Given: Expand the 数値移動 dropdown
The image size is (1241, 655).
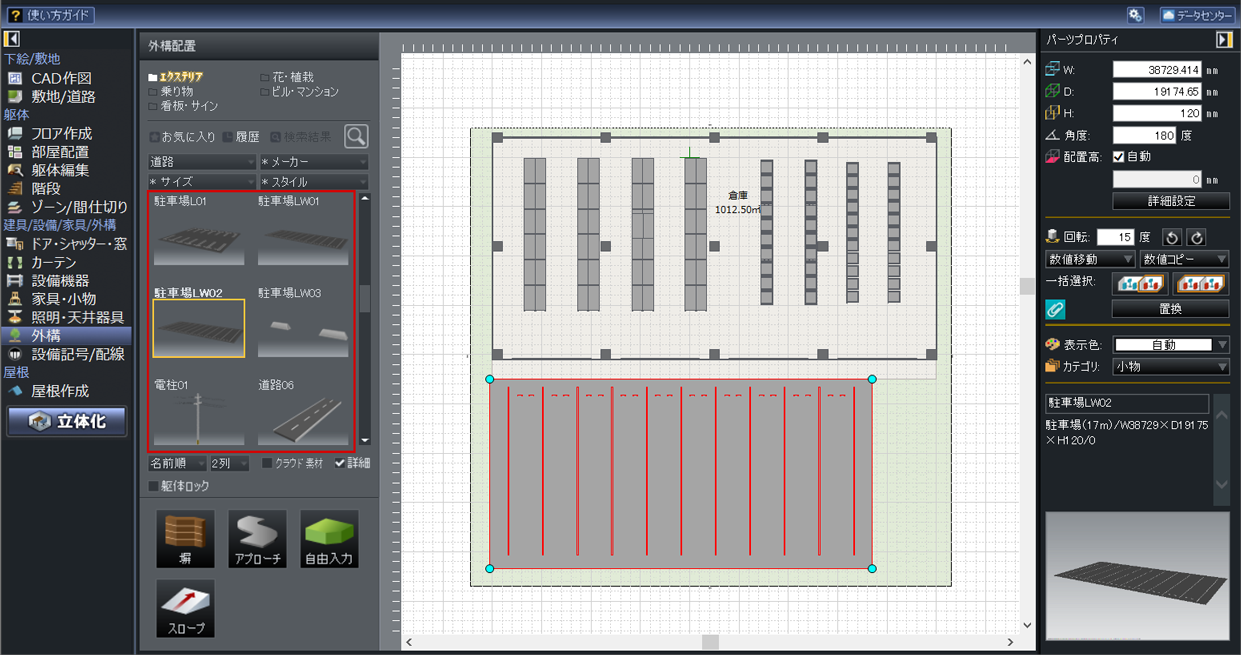Looking at the screenshot, I should point(1089,260).
